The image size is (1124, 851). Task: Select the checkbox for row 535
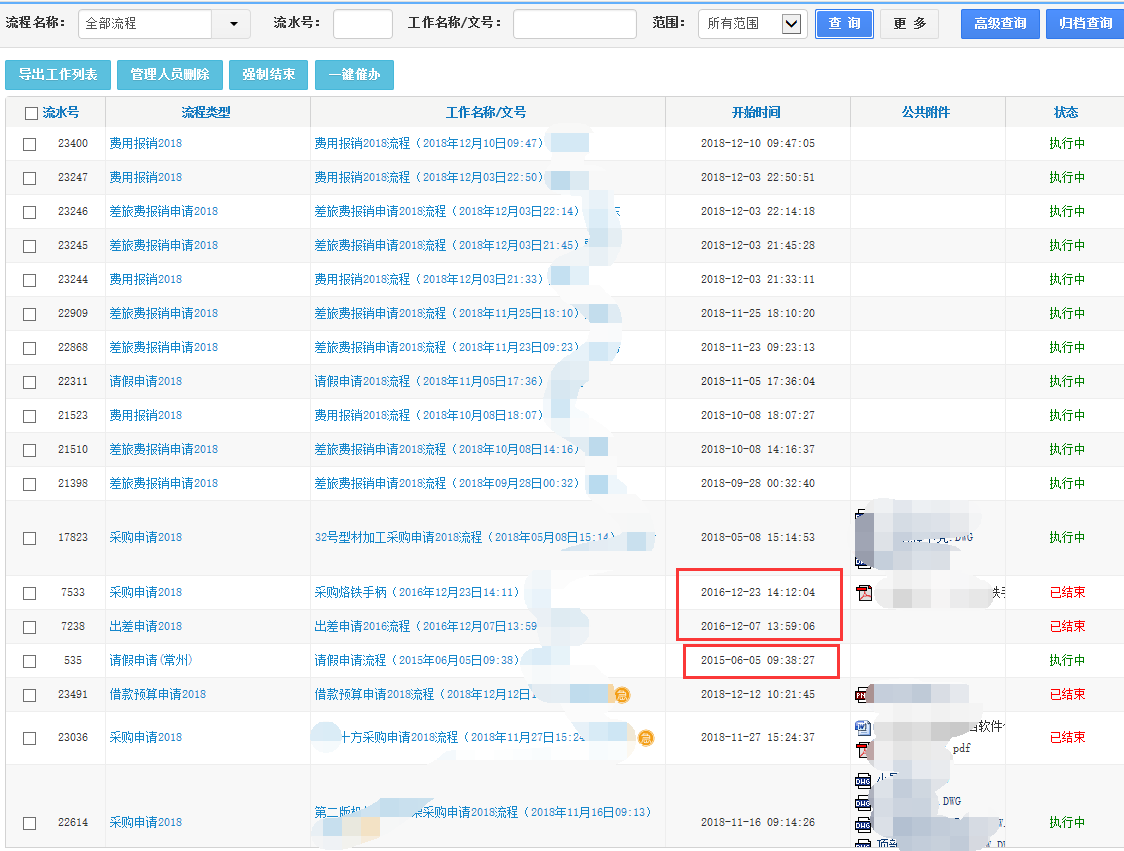(x=30, y=661)
